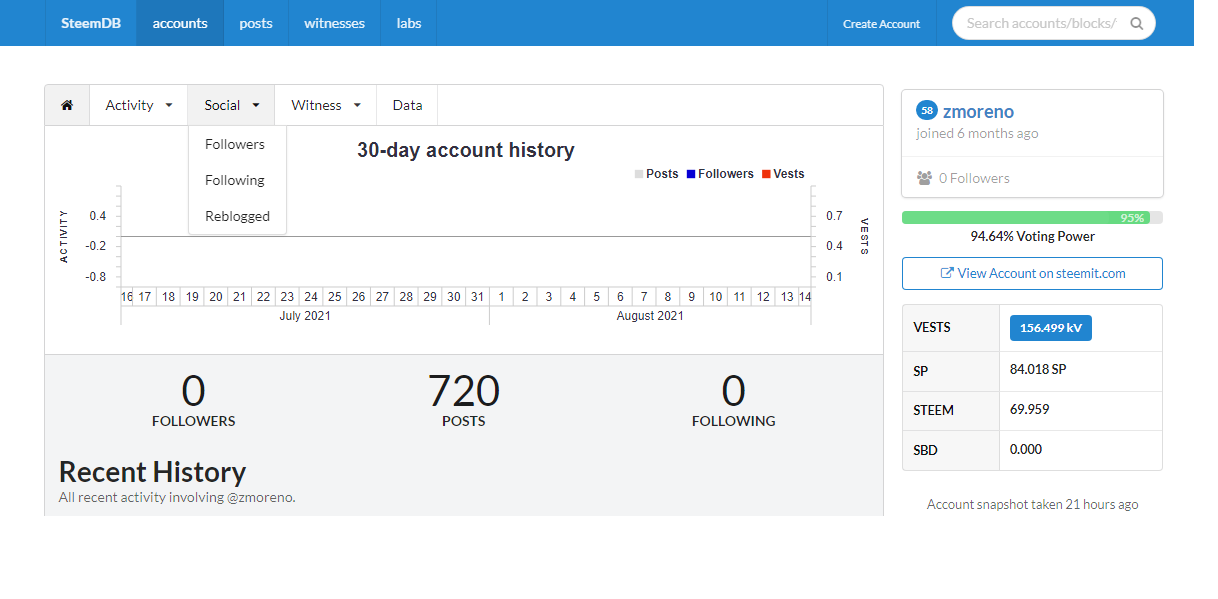Click the 94.64% Voting Power label
Image resolution: width=1218 pixels, height=599 pixels.
click(x=1032, y=236)
